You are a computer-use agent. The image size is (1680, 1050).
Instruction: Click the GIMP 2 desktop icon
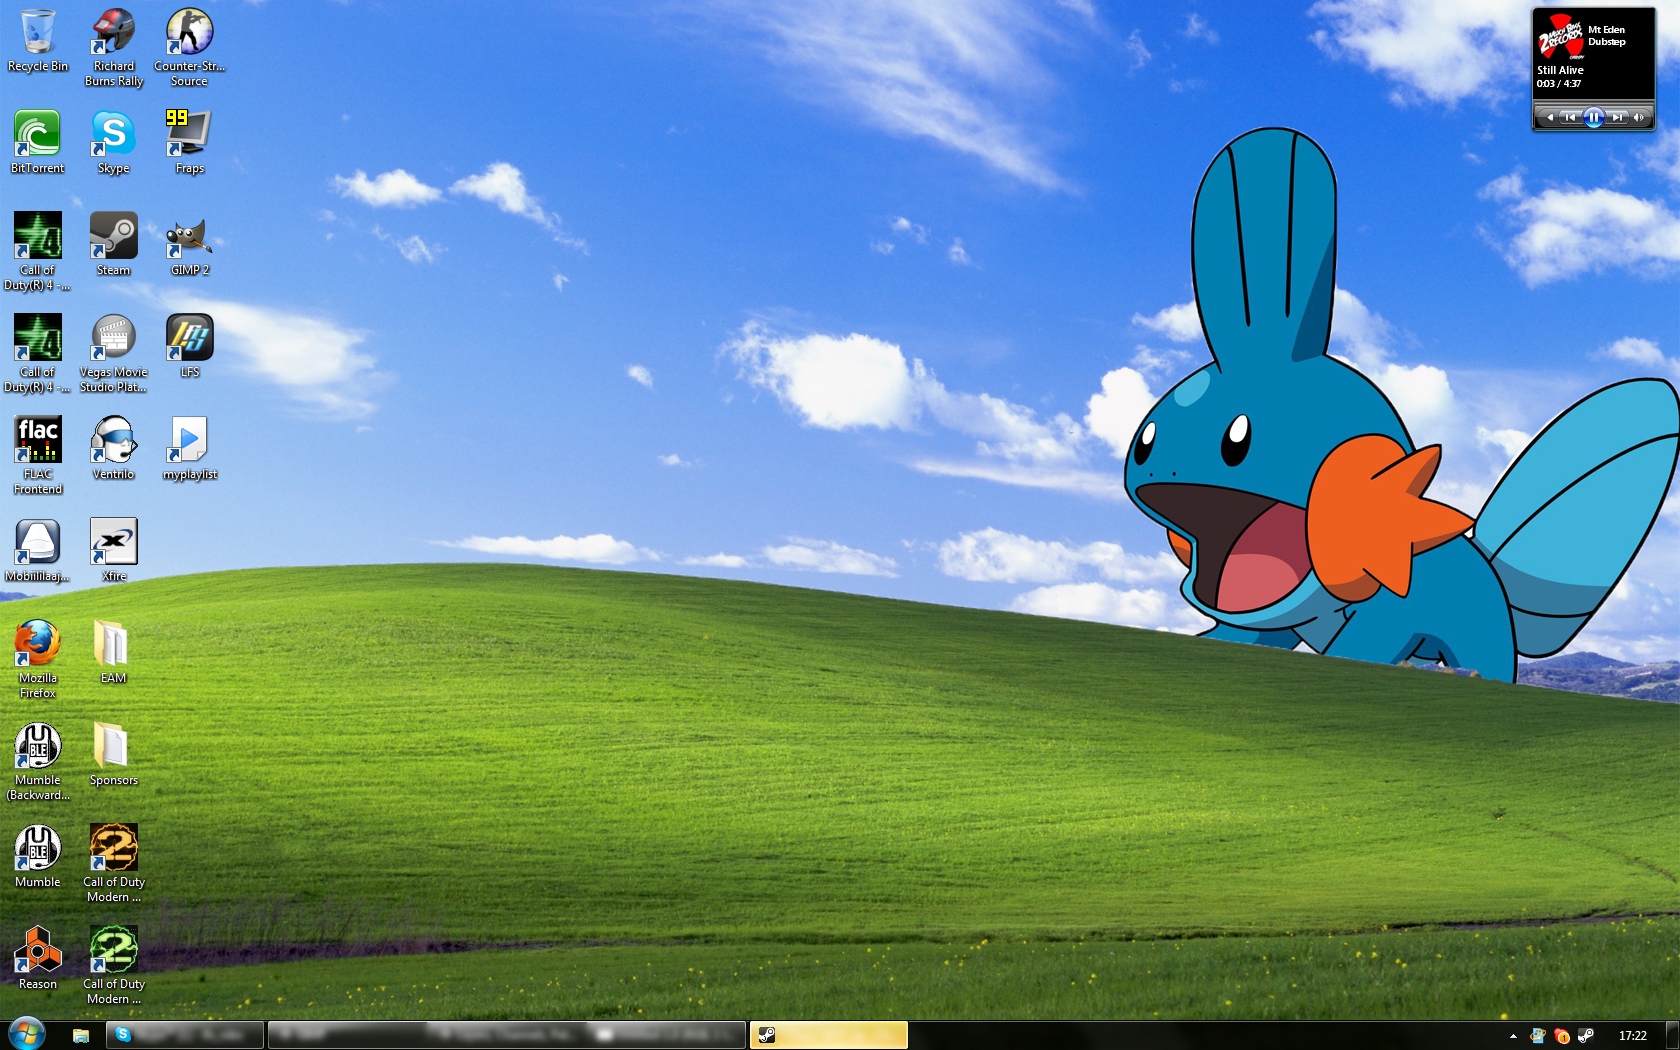point(189,244)
